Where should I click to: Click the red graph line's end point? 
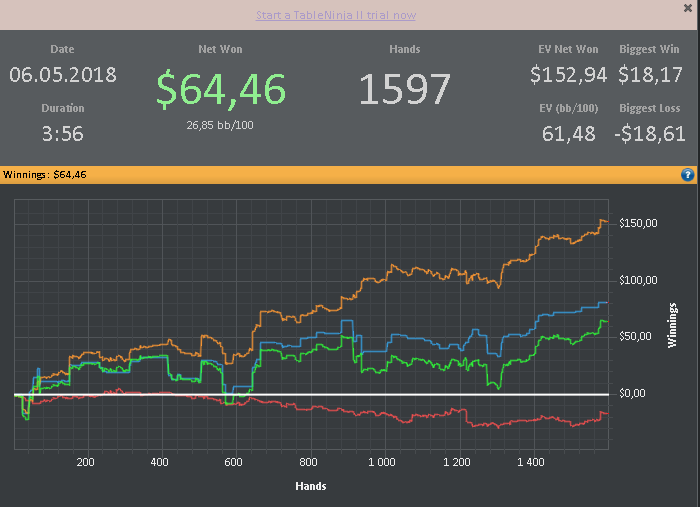607,415
